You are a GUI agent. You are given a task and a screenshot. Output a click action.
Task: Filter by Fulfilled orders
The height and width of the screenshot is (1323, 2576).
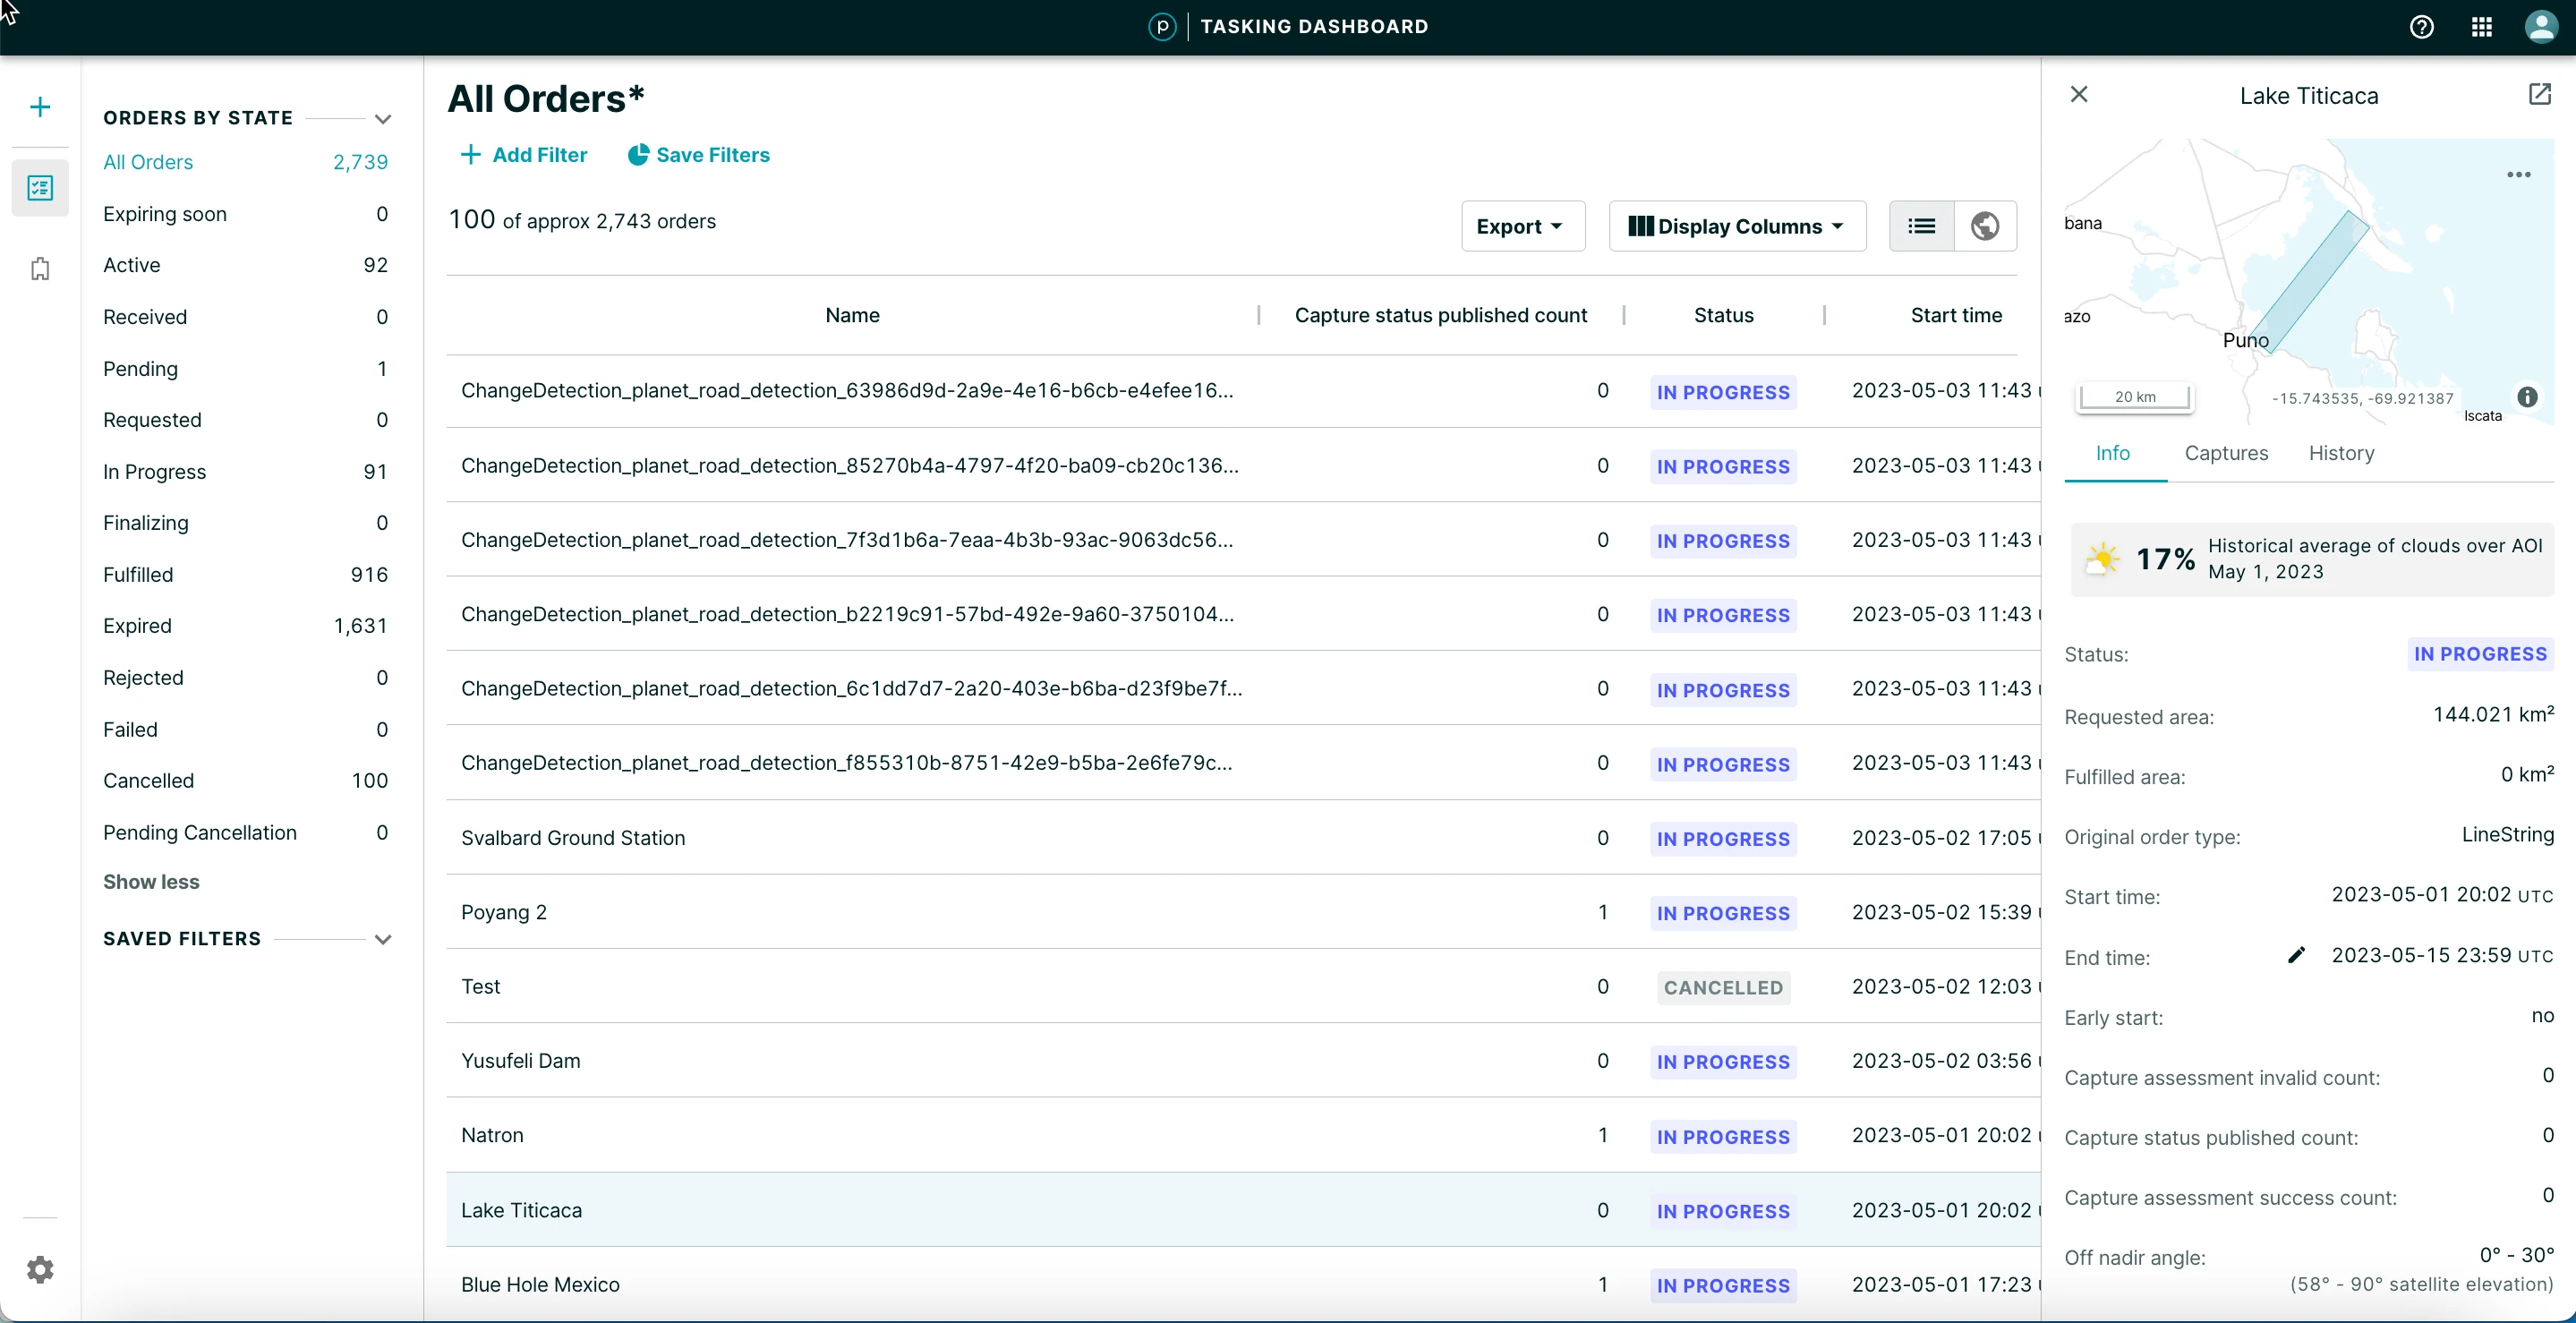pyautogui.click(x=245, y=575)
